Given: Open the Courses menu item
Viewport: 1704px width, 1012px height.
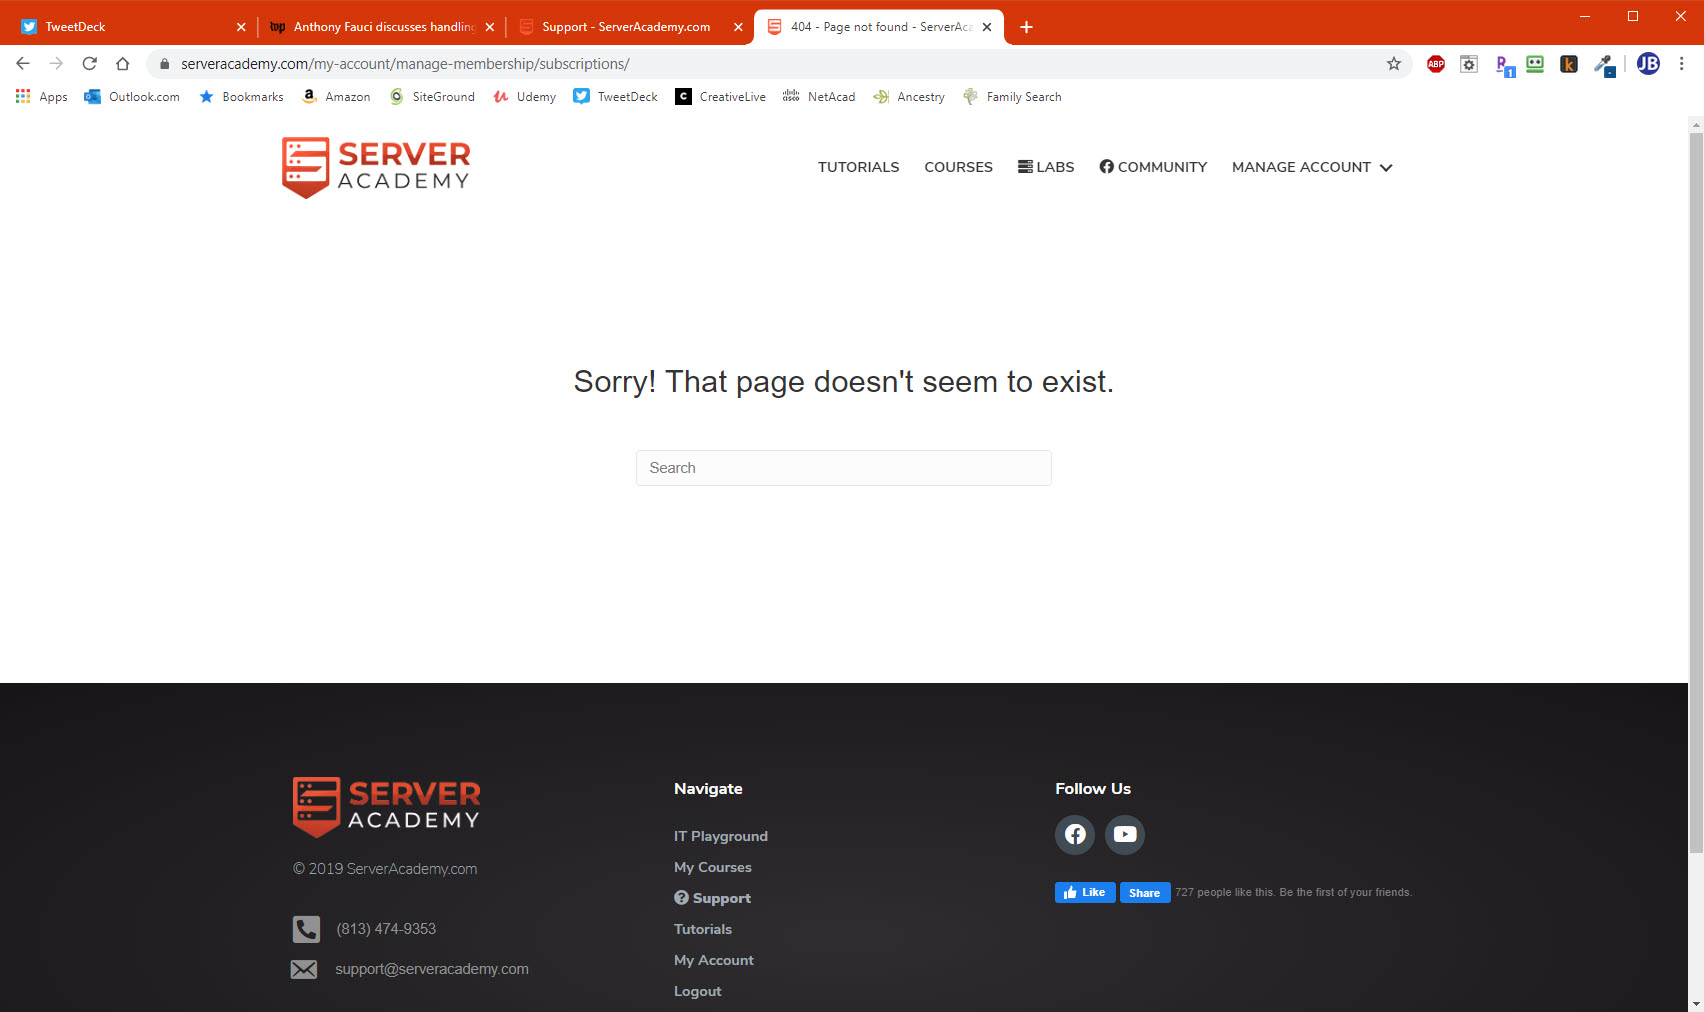Looking at the screenshot, I should [x=958, y=167].
